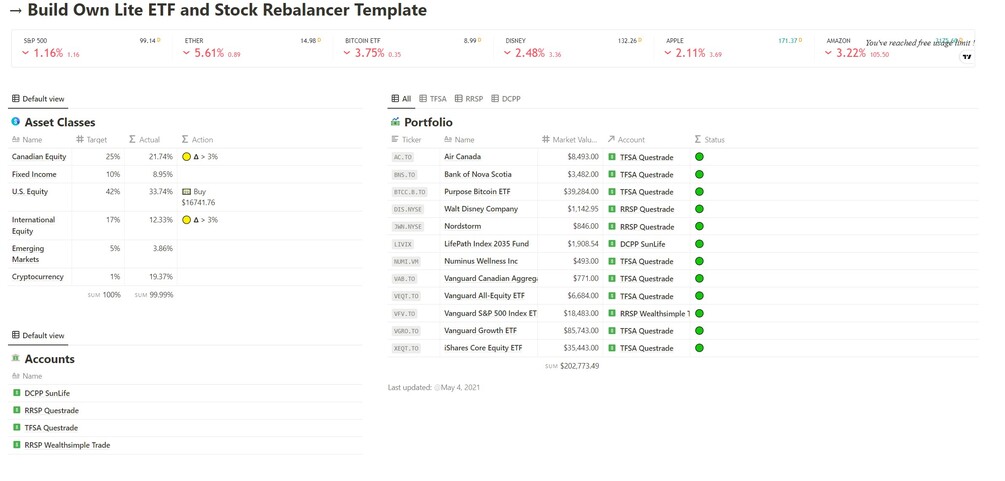This screenshot has width=1005, height=481.
Task: Select Default view tab above Asset Classes
Action: pos(38,99)
